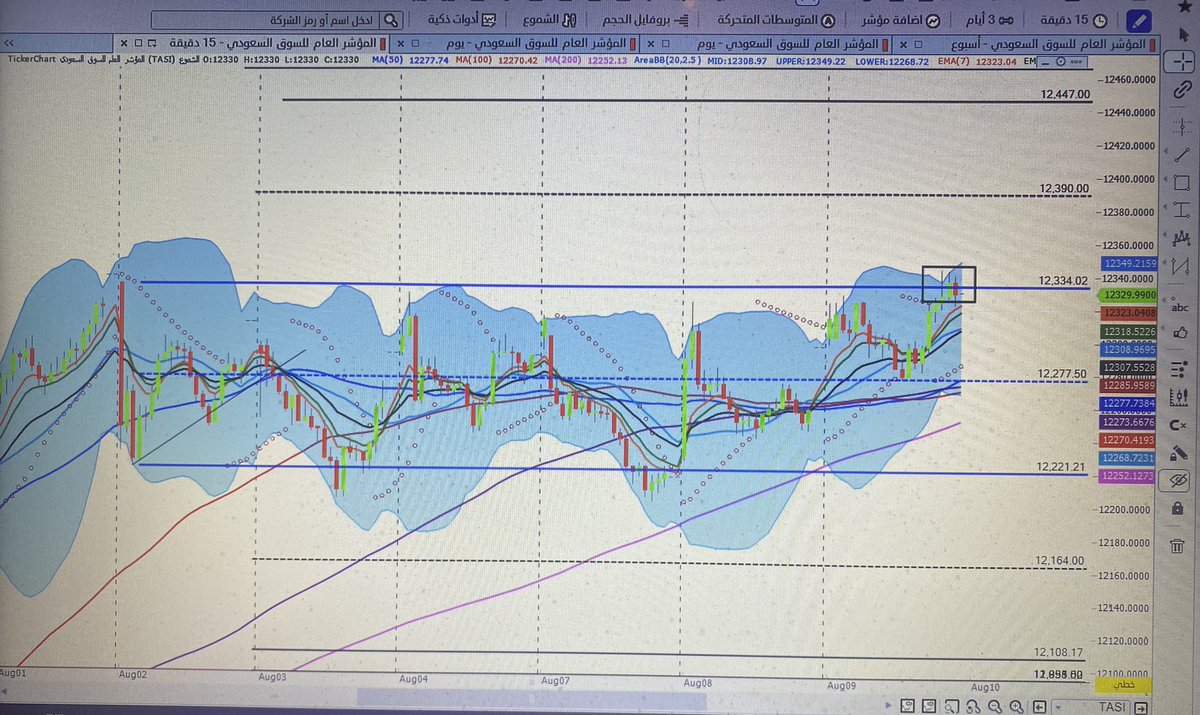Close the 15 minute chart tab
The width and height of the screenshot is (1200, 715).
coord(124,45)
